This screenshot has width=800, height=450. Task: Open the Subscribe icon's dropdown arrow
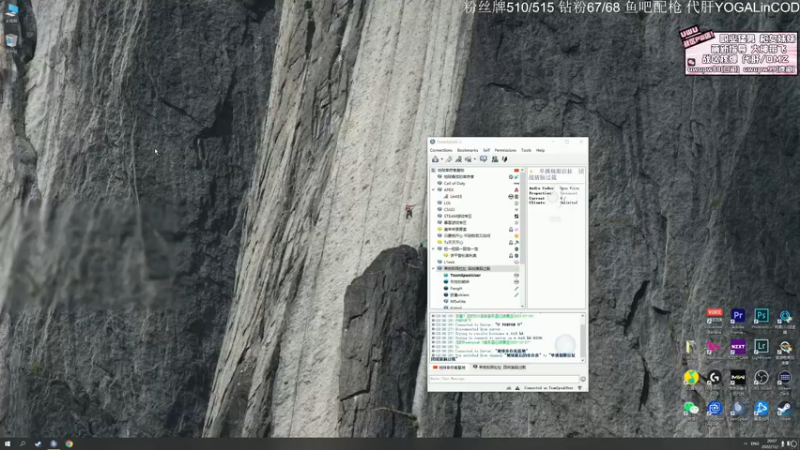click(x=474, y=160)
